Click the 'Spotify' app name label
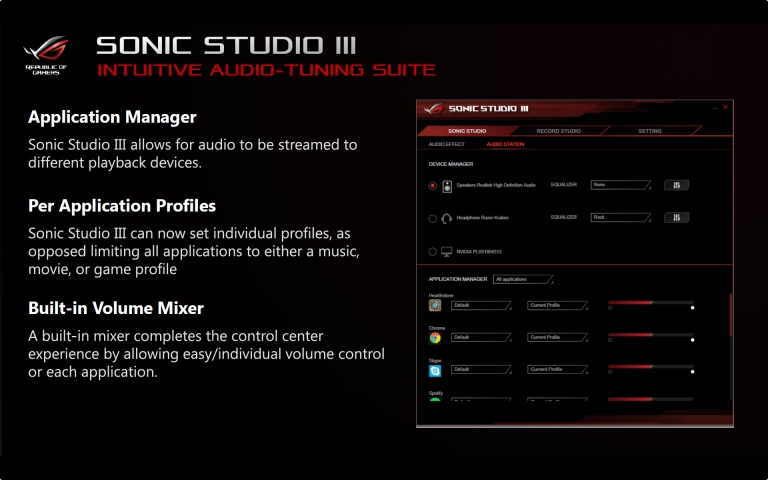The image size is (768, 480). [435, 393]
